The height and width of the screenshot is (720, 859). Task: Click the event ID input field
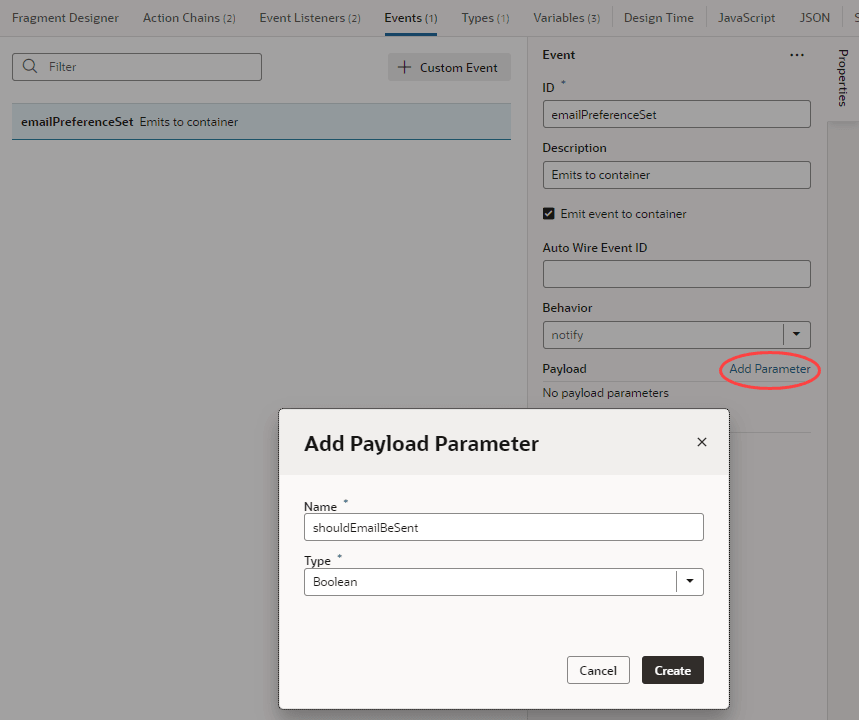pyautogui.click(x=676, y=114)
